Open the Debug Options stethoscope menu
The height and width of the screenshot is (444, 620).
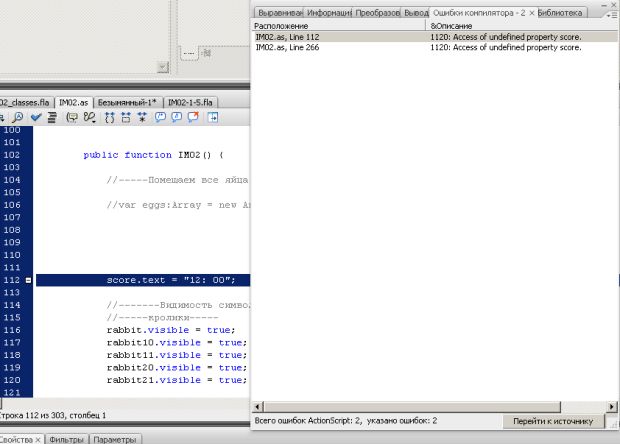(x=90, y=117)
